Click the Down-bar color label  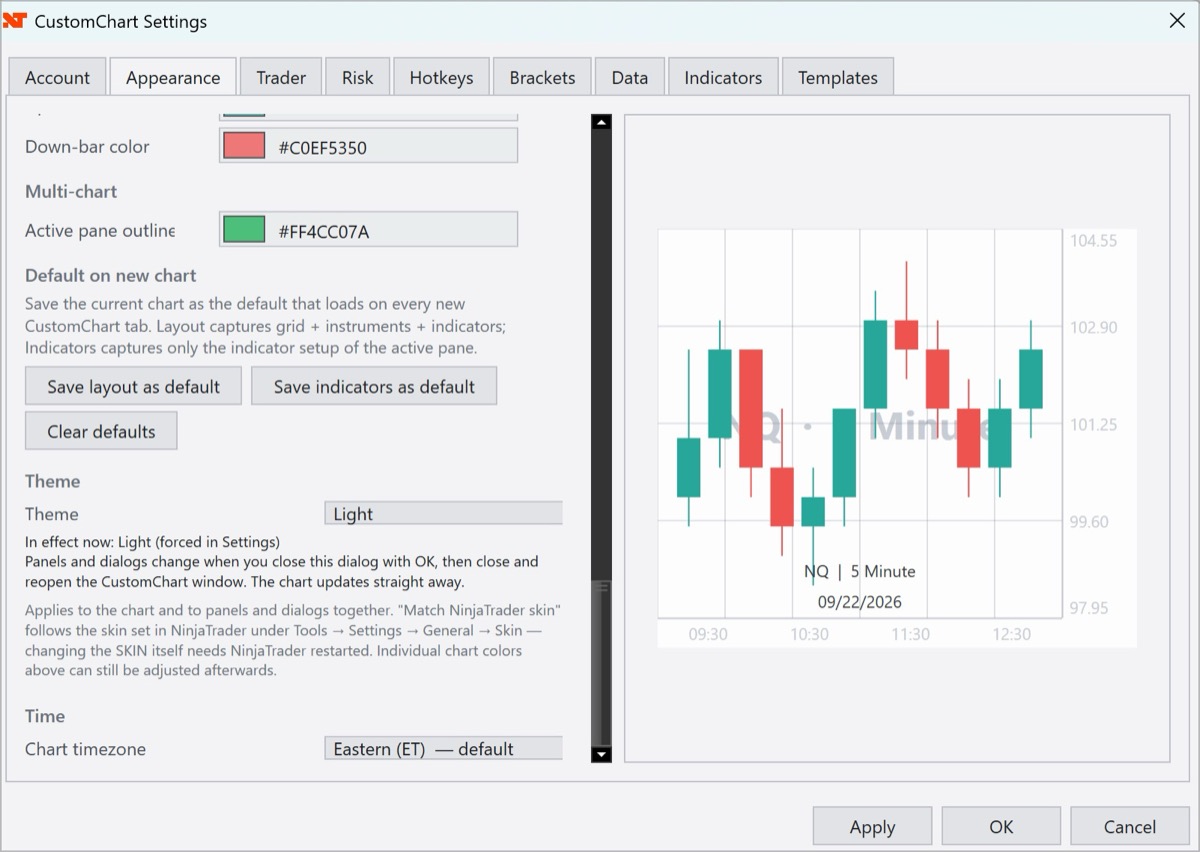pyautogui.click(x=87, y=146)
